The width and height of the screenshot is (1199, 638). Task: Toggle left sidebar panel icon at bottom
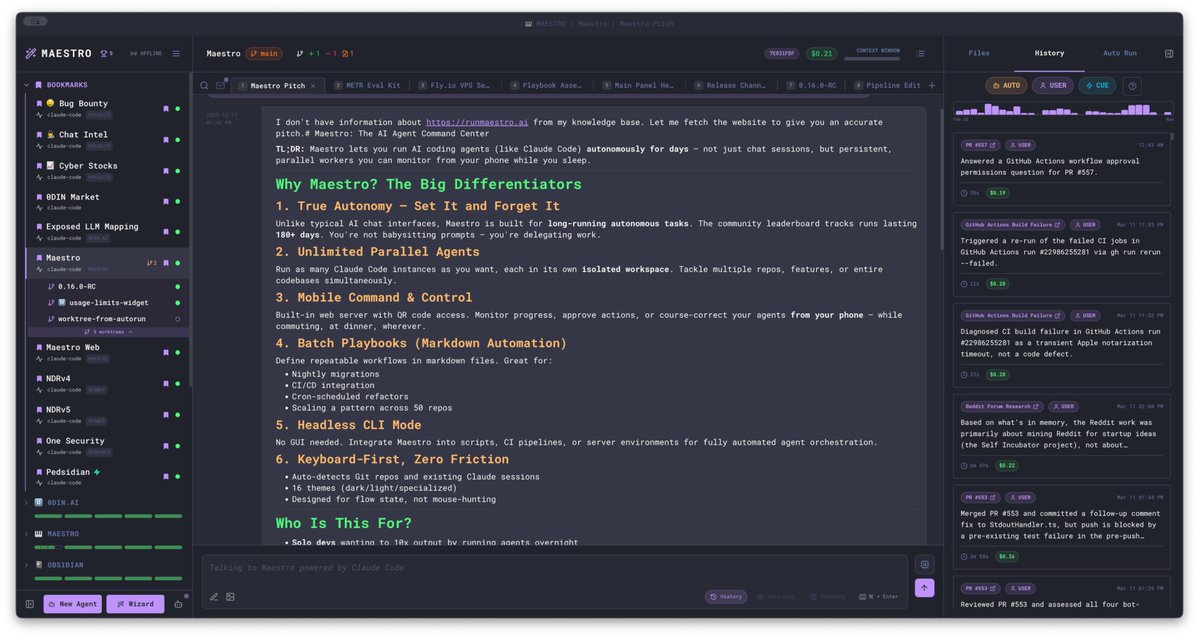(30, 604)
